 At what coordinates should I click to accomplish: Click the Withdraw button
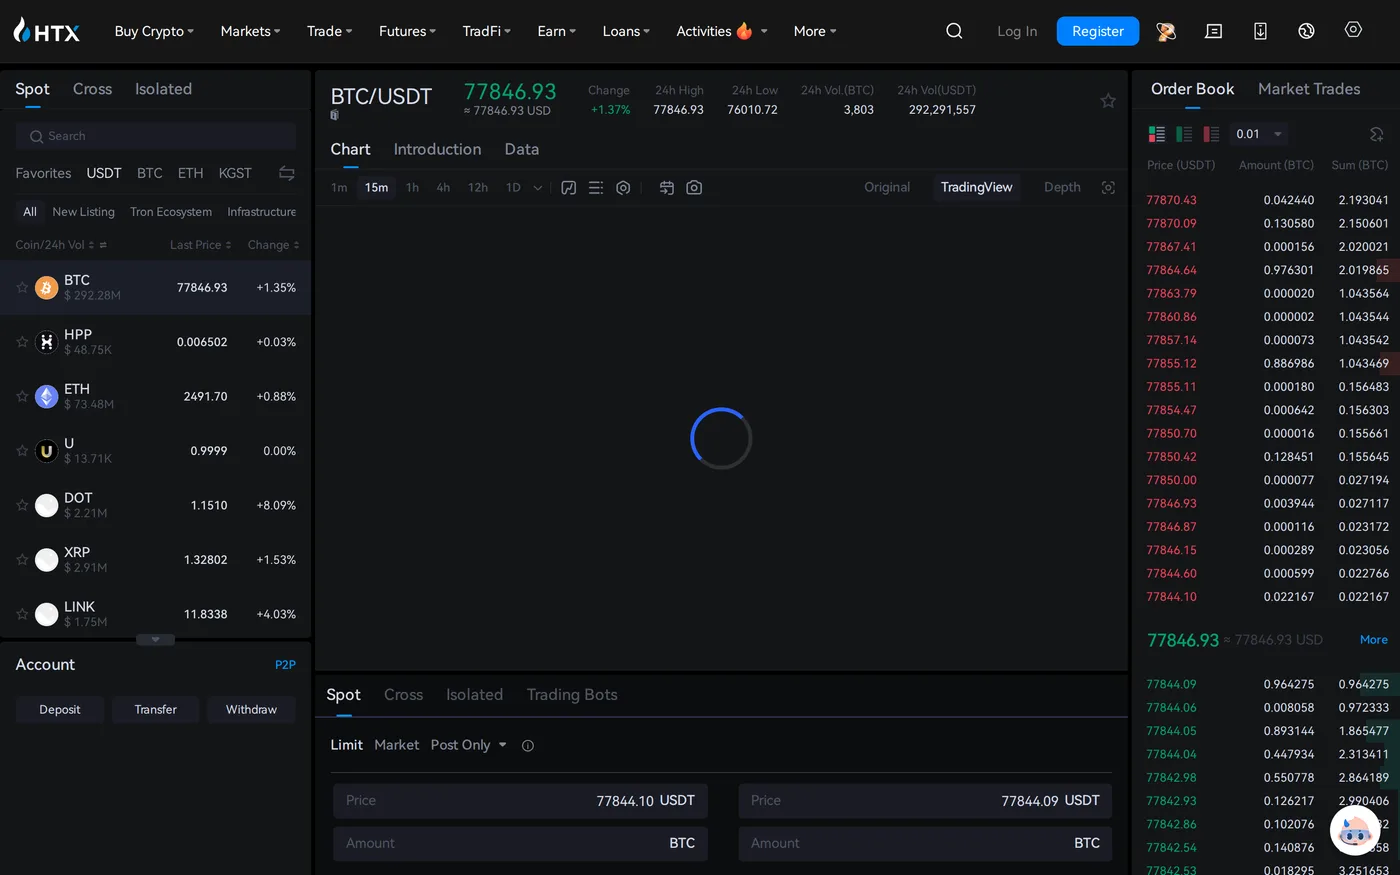(251, 710)
